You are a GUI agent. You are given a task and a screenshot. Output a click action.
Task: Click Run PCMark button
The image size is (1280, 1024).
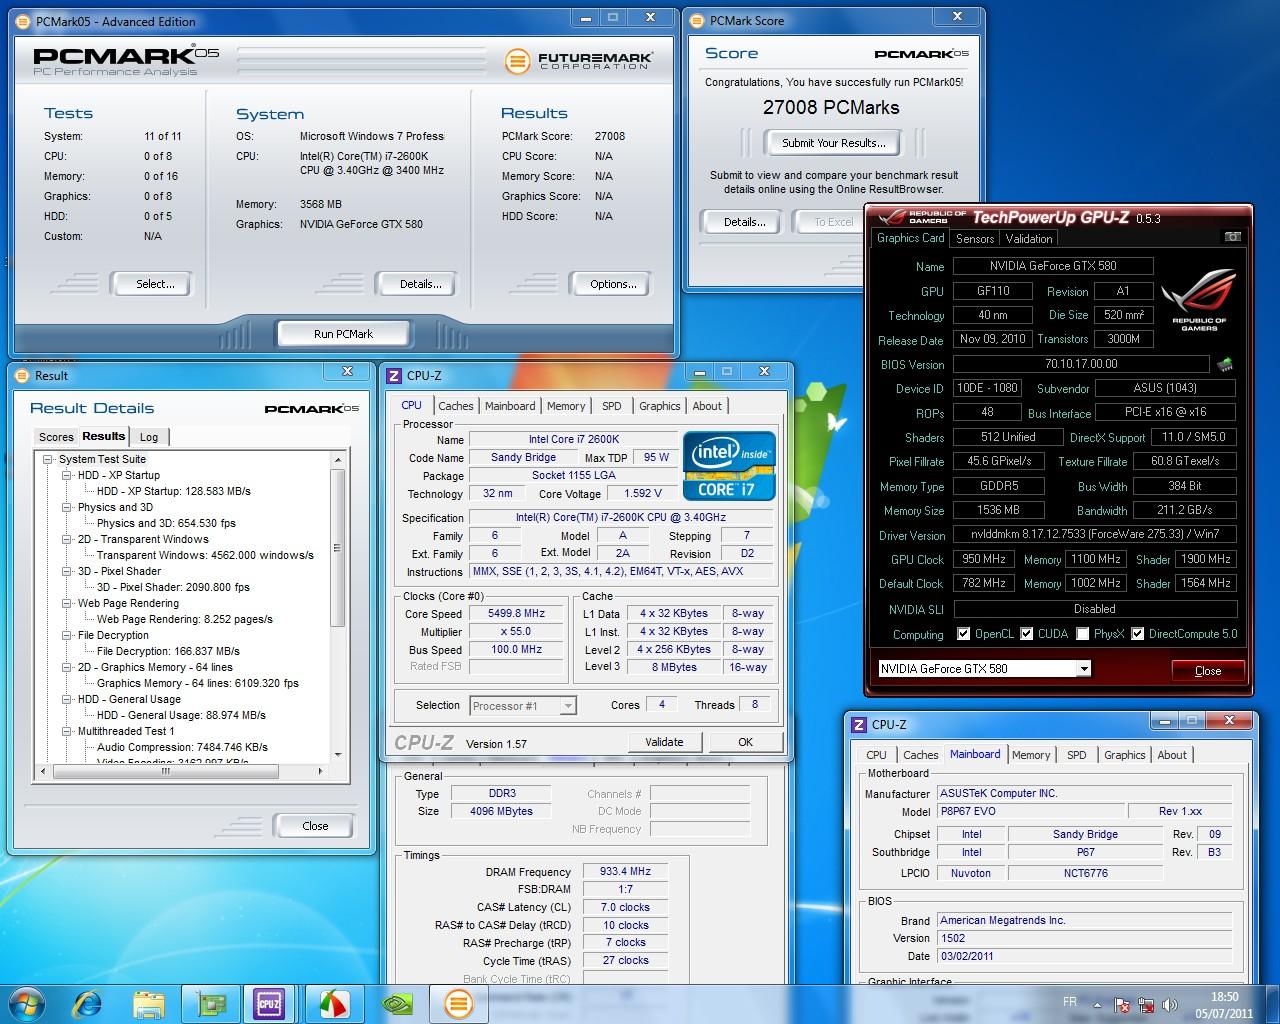(343, 334)
